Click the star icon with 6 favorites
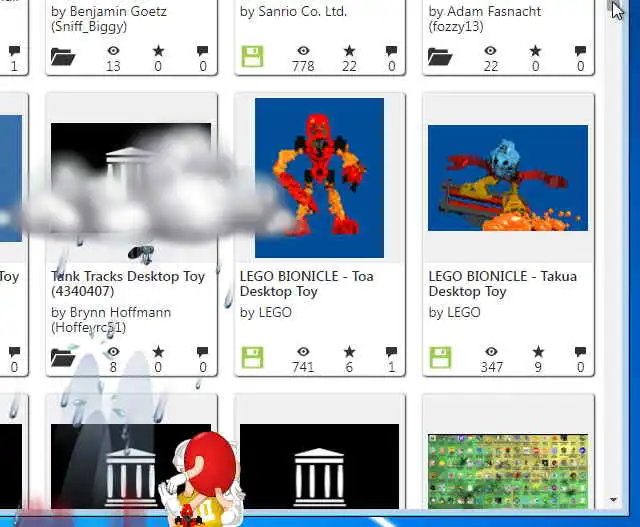The image size is (640, 527). [349, 351]
